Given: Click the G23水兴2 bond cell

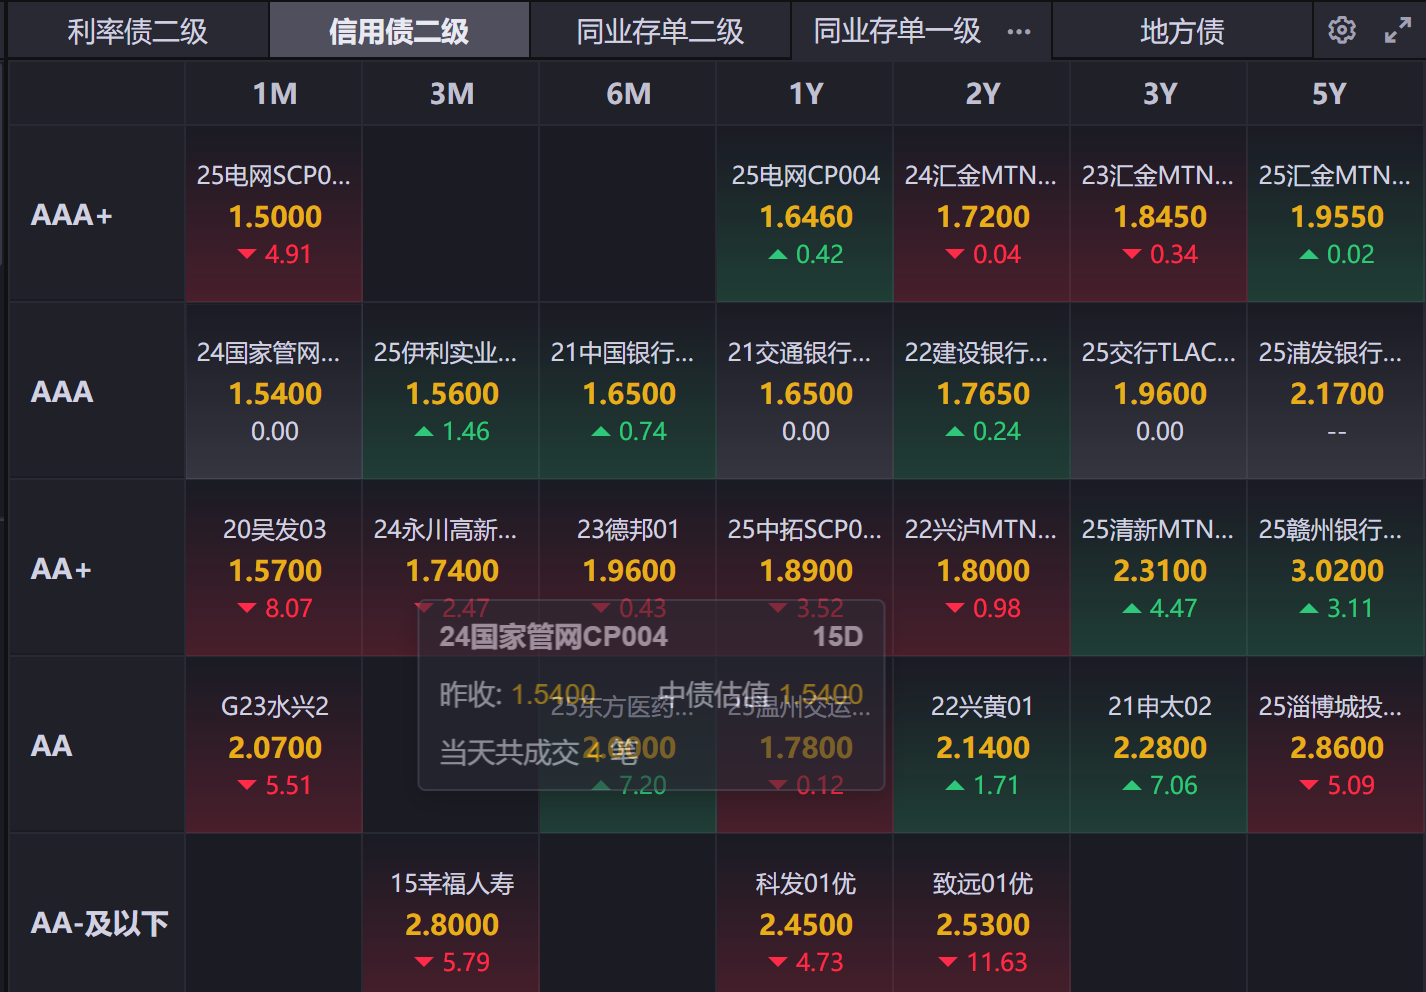Looking at the screenshot, I should tap(274, 745).
